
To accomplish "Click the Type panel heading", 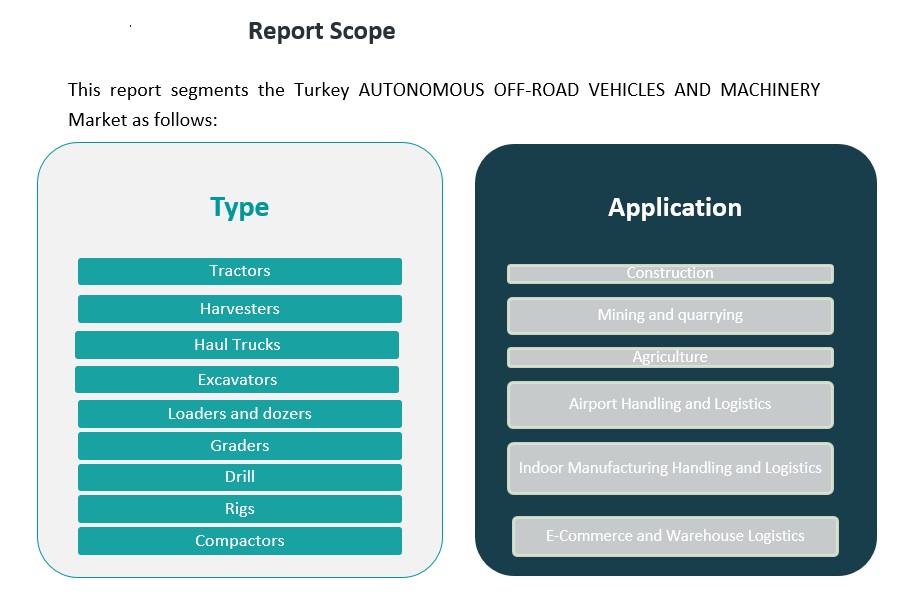I will [239, 207].
